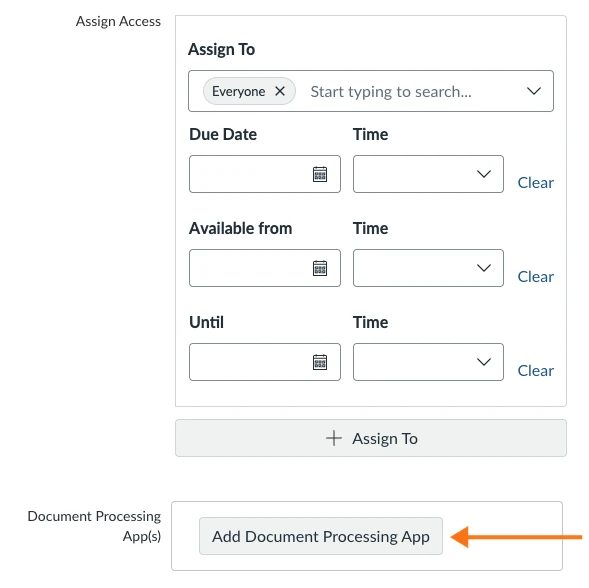Click the Due Date input field
589x588 pixels.
[265, 174]
